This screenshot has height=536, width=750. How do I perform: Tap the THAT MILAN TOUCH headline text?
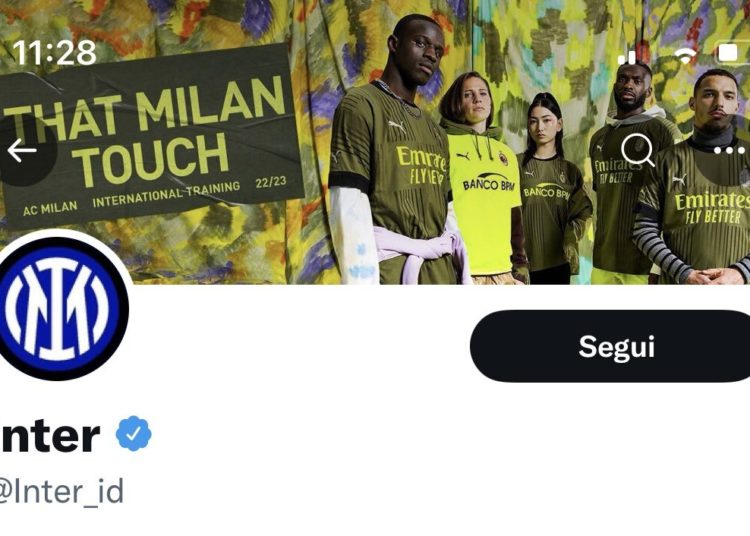click(x=143, y=131)
